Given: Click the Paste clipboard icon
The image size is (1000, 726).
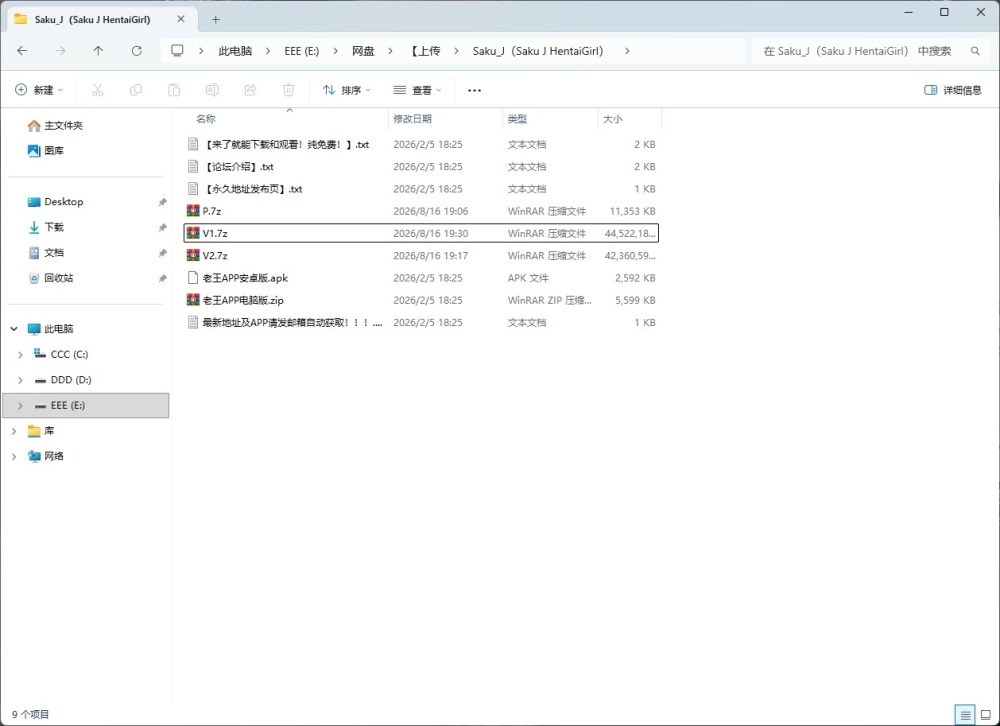Looking at the screenshot, I should [x=174, y=90].
